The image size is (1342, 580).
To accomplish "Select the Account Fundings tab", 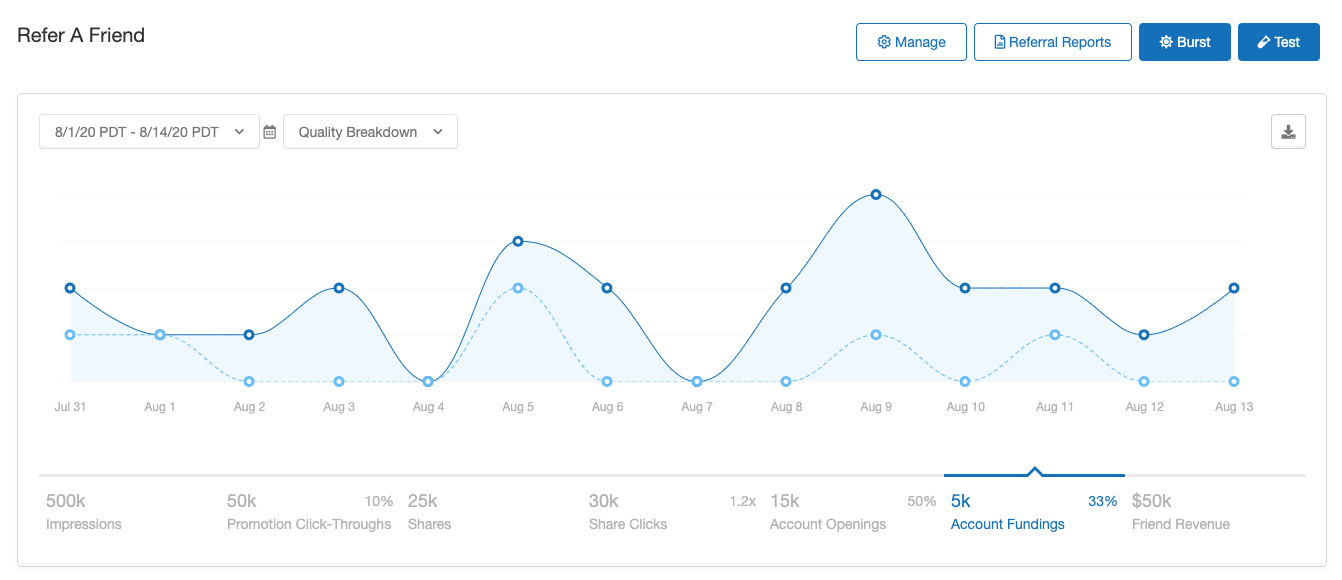I will (x=1008, y=511).
